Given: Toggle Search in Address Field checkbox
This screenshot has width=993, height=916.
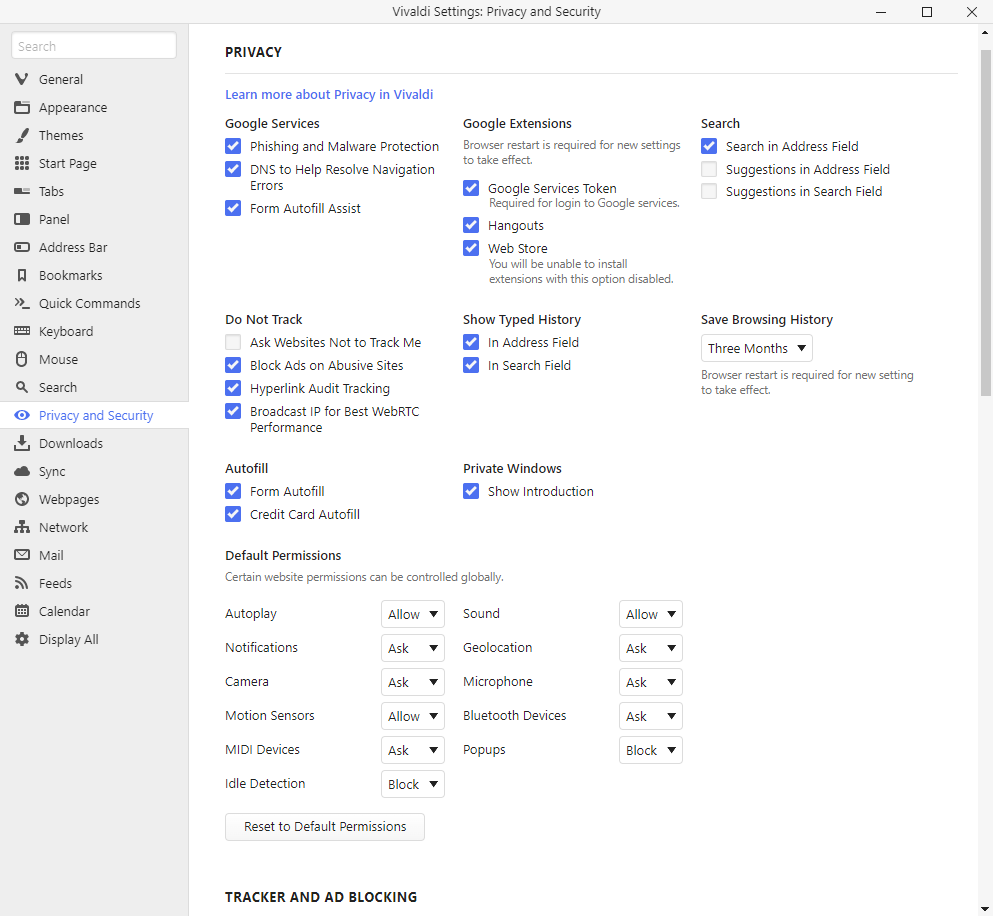Looking at the screenshot, I should coord(709,146).
